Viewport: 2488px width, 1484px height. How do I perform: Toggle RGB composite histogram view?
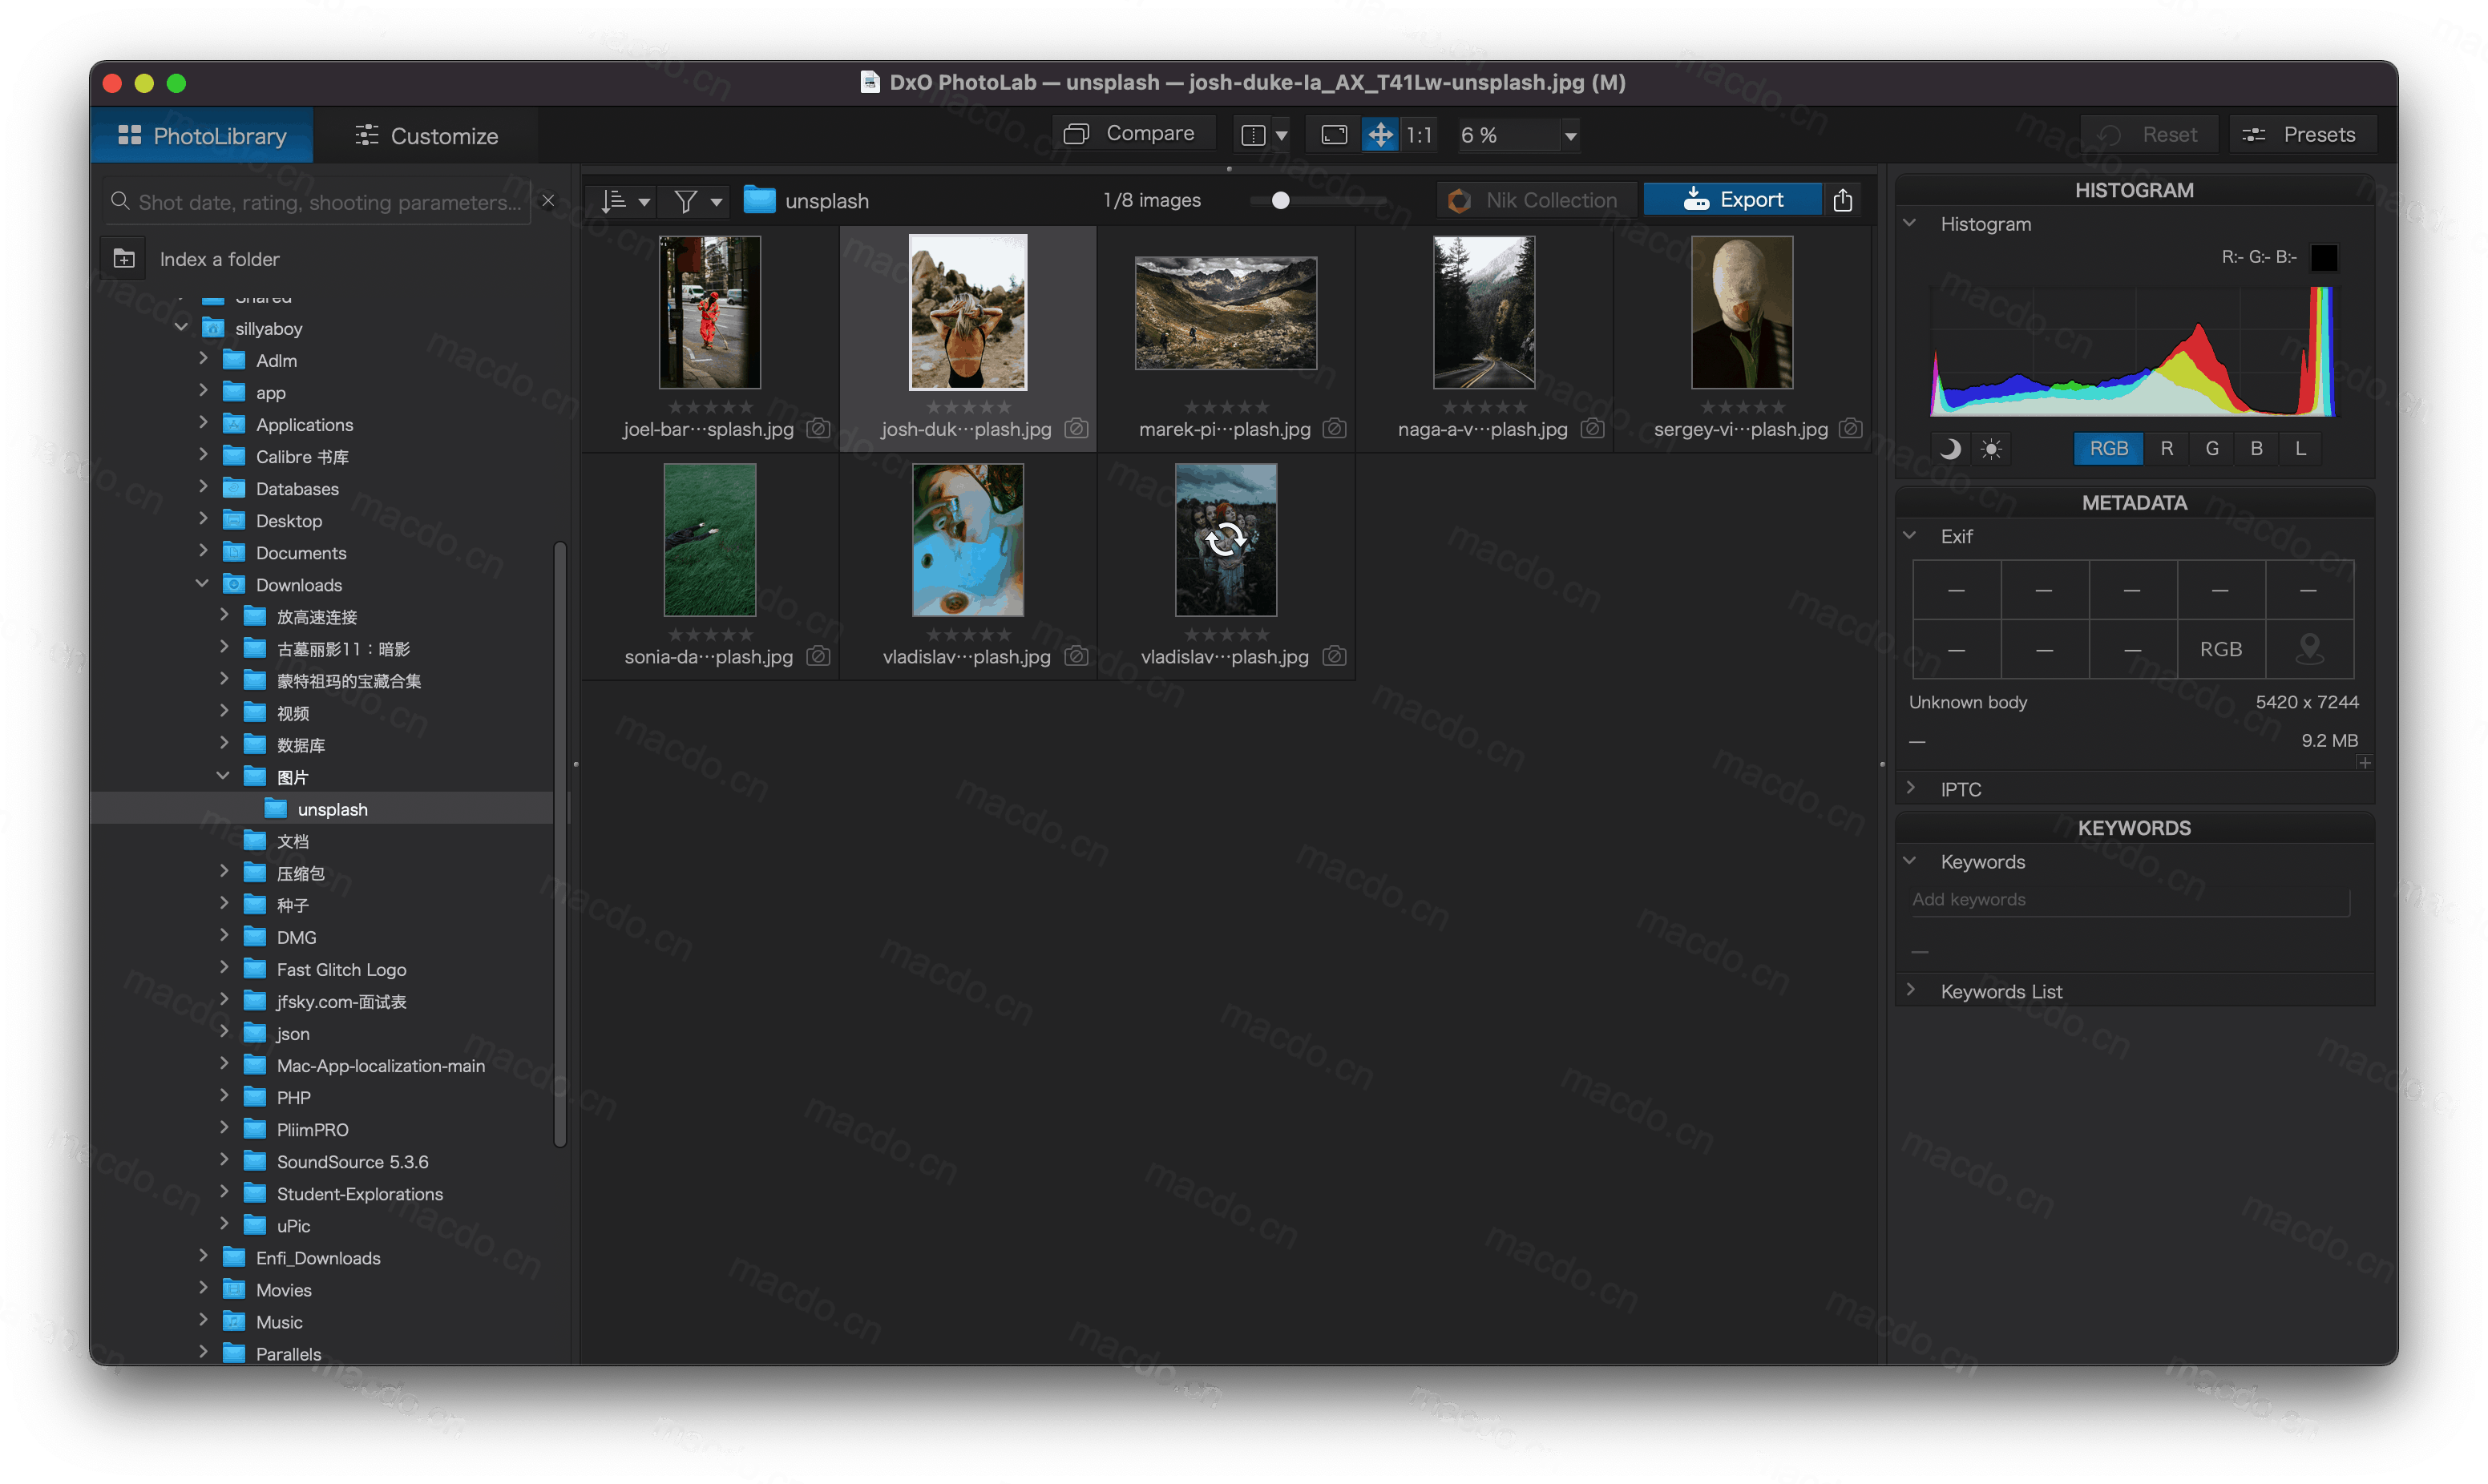pos(2108,447)
